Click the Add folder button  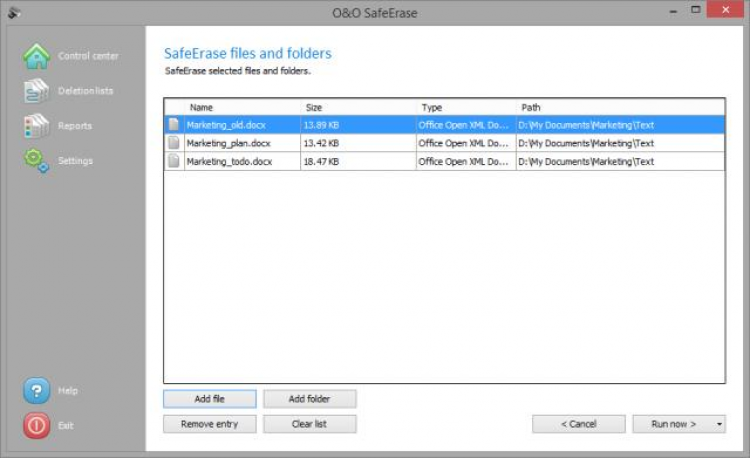(309, 399)
